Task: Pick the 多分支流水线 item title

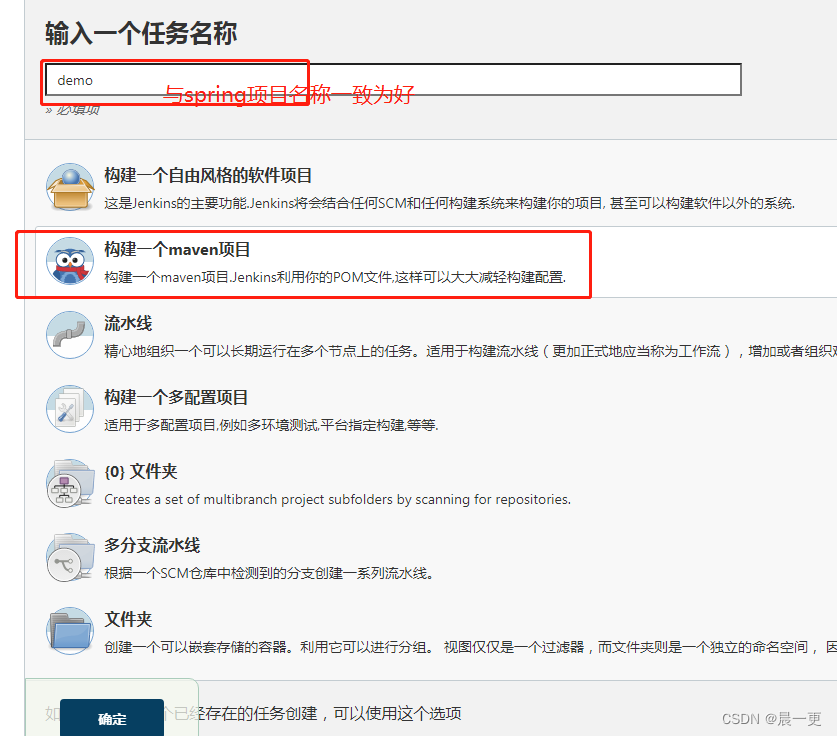Action: [x=152, y=545]
